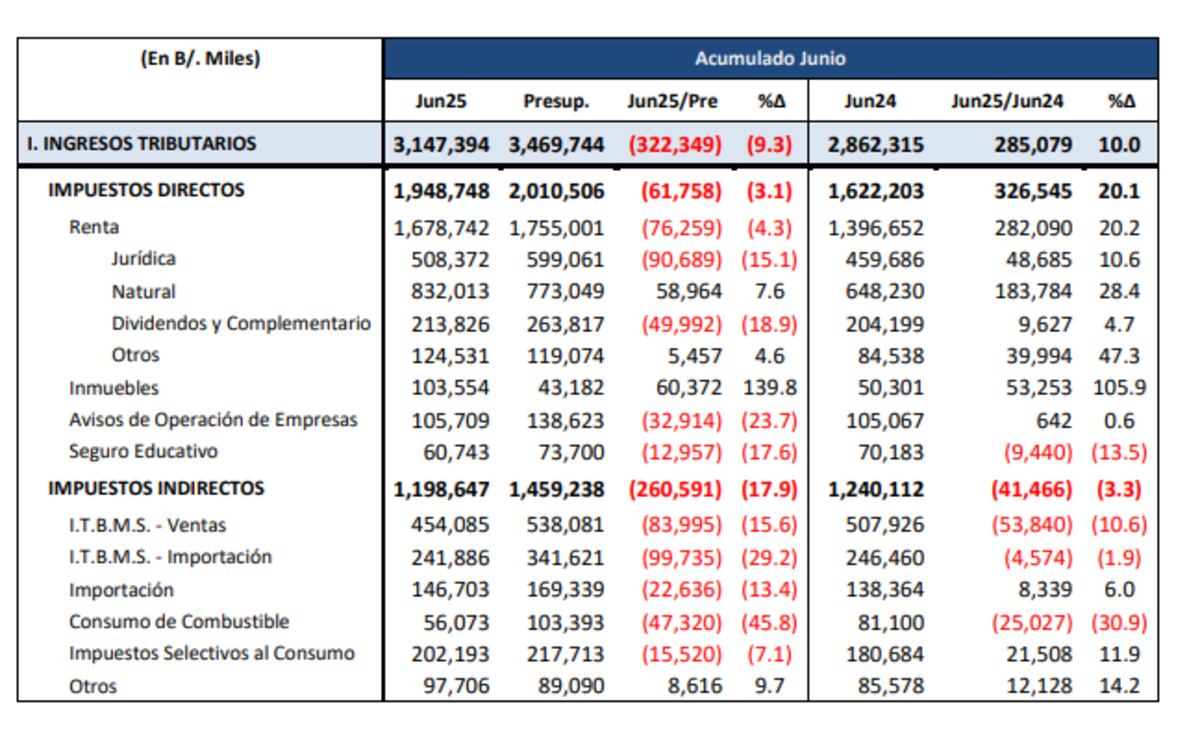Screen dimensions: 1200x730
Task: Select the "Jun25/Jun24" column header
Action: 1006,102
